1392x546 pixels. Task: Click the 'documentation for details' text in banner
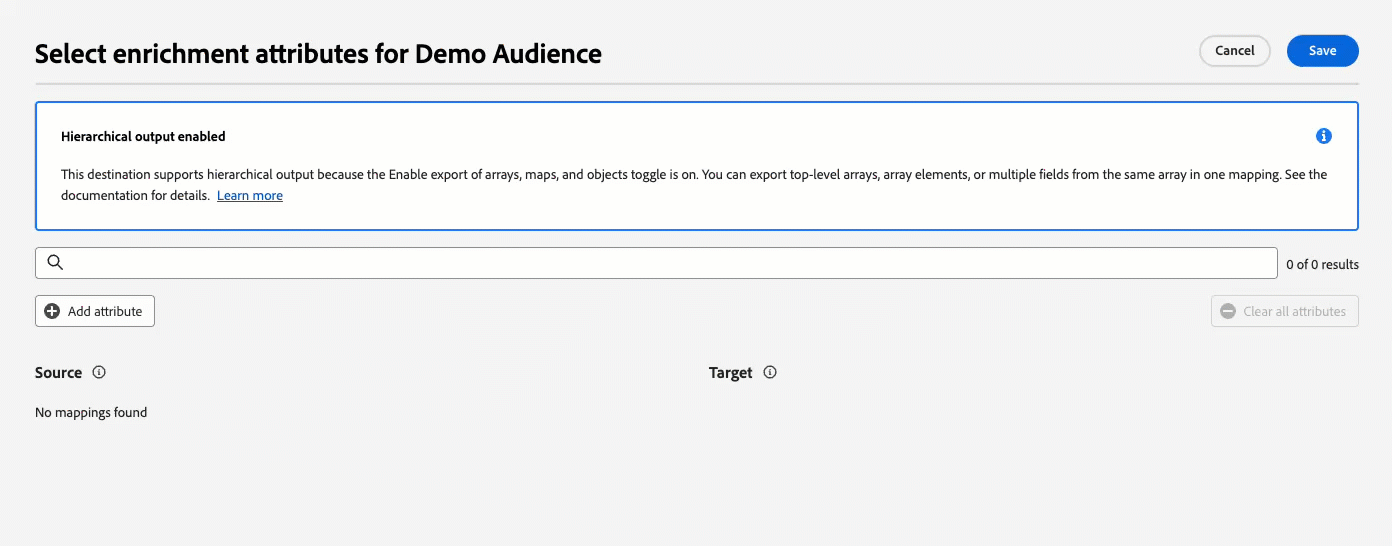coord(134,196)
